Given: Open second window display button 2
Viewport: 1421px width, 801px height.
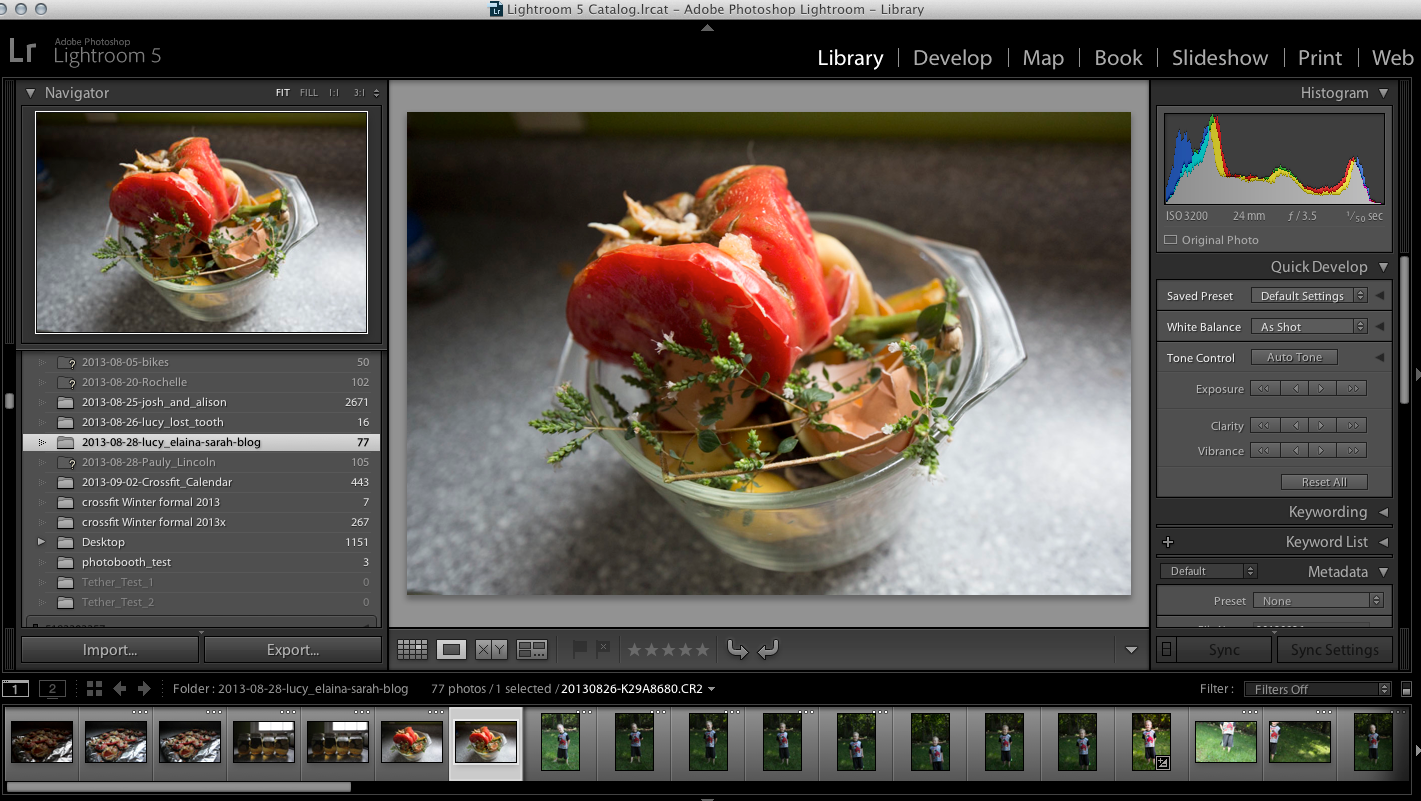Looking at the screenshot, I should click(52, 688).
